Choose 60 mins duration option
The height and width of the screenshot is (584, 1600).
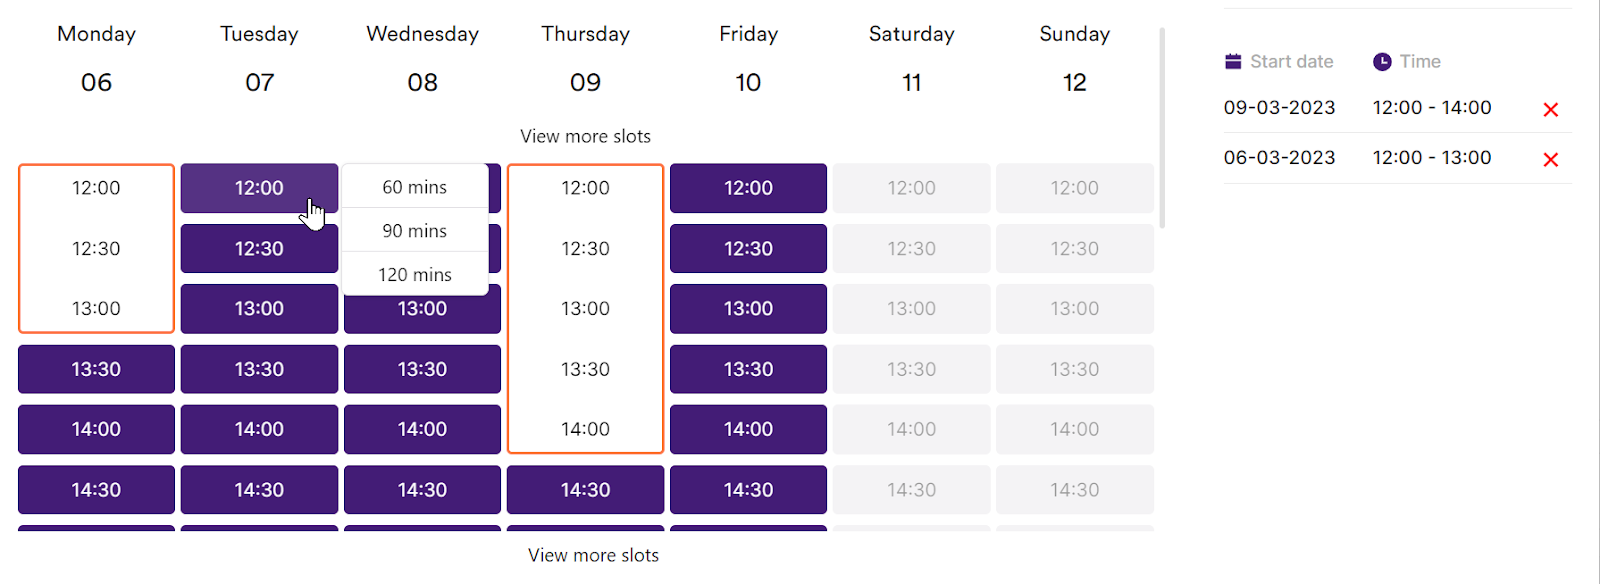pos(415,187)
